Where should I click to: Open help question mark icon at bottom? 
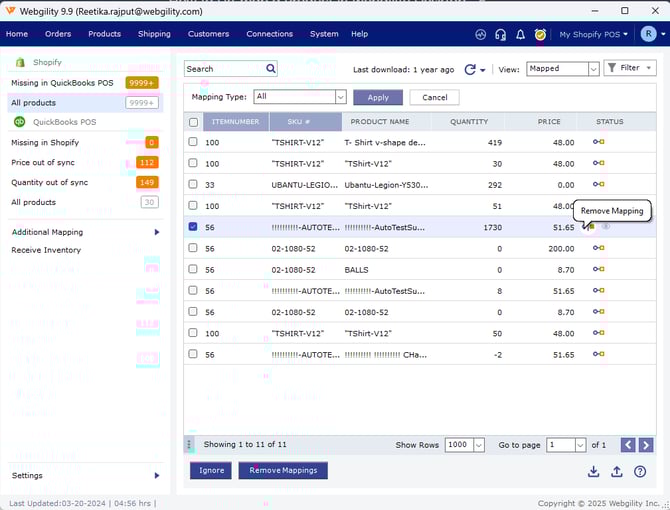(640, 471)
